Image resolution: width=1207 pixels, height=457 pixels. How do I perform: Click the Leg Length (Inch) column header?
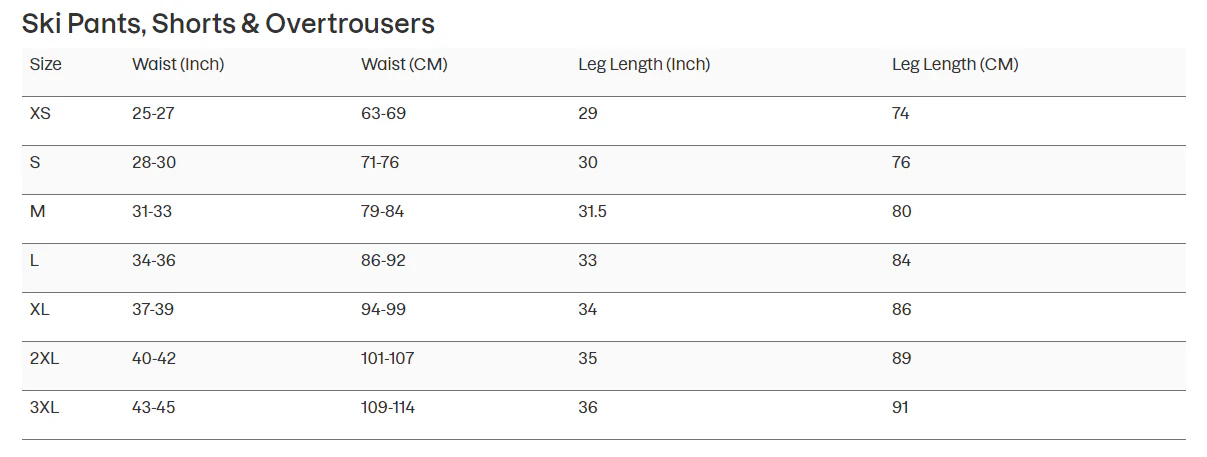[644, 65]
